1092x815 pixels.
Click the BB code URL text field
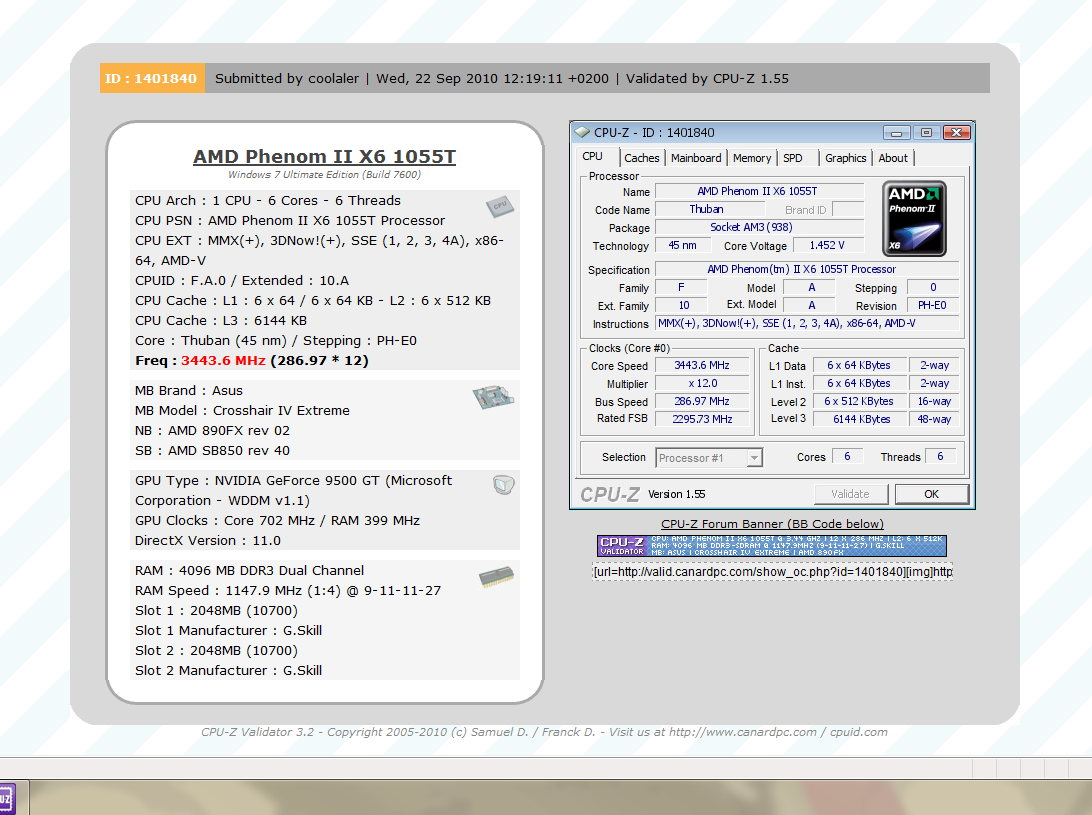click(x=772, y=571)
